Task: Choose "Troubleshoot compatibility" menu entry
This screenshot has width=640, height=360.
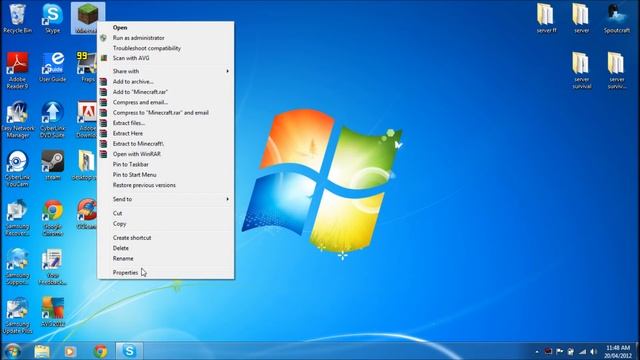Action: (x=166, y=48)
